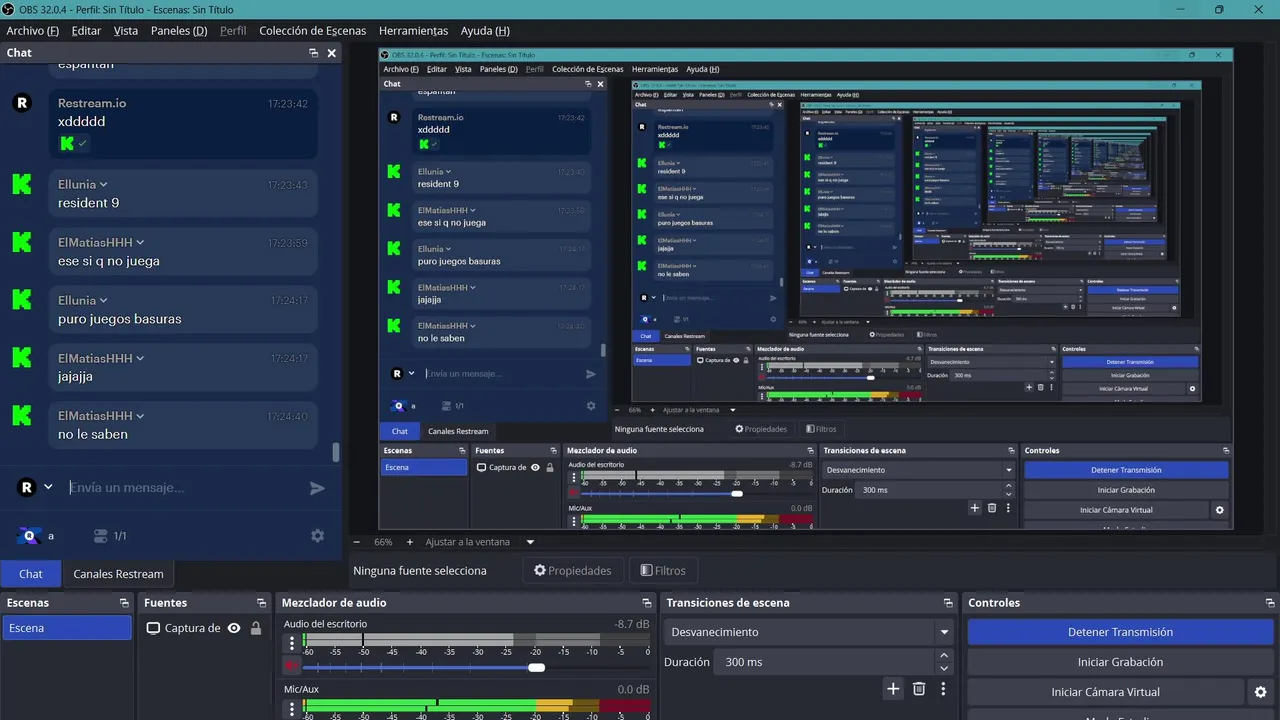
Task: Open the Herramientas menu
Action: point(413,31)
